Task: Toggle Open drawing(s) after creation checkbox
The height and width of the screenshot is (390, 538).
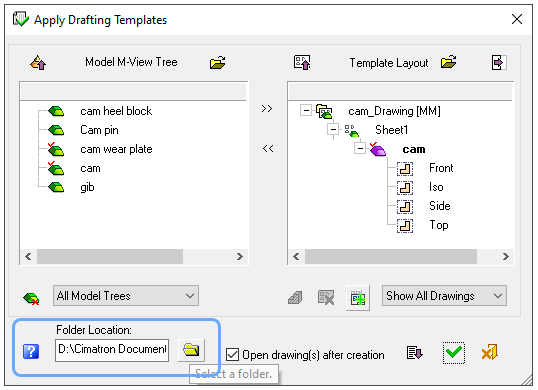Action: 232,355
